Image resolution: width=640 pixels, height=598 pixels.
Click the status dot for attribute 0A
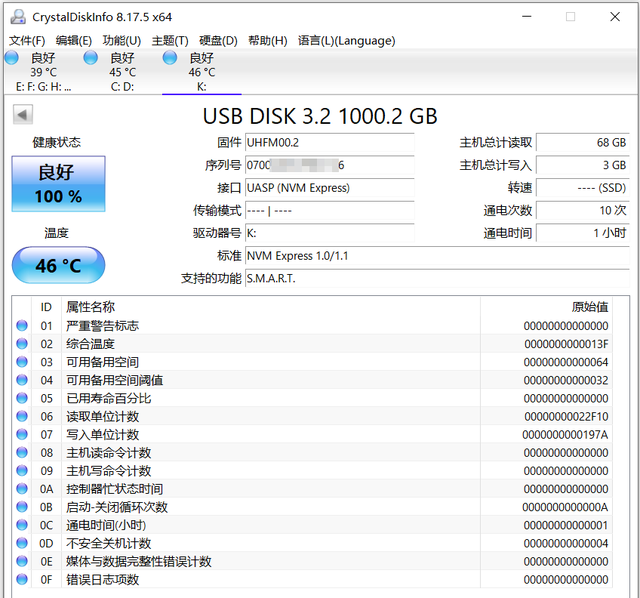coord(22,489)
